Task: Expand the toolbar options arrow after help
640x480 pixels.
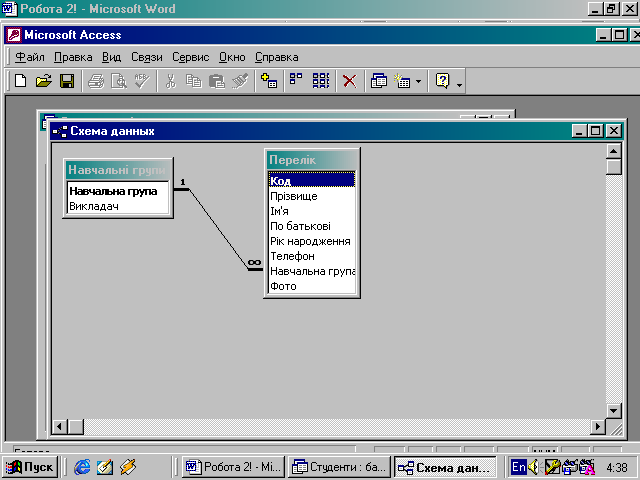Action: point(460,85)
